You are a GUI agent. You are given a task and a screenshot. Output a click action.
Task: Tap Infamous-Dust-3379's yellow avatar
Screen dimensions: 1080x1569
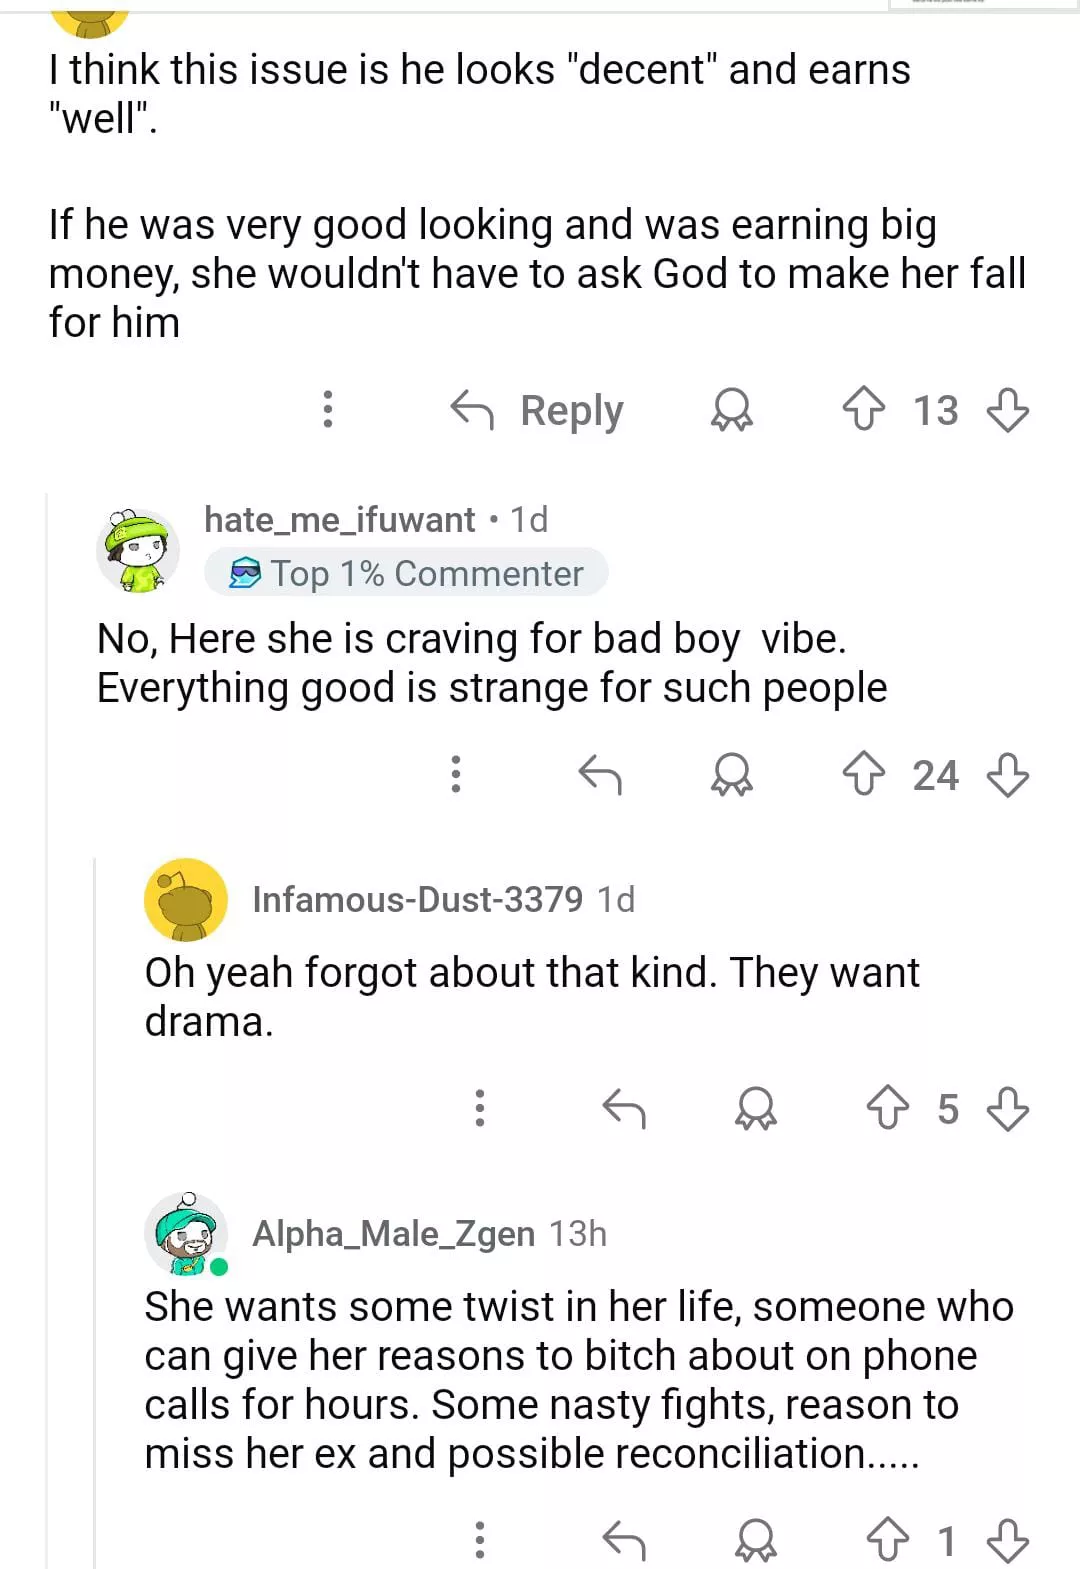coord(186,900)
